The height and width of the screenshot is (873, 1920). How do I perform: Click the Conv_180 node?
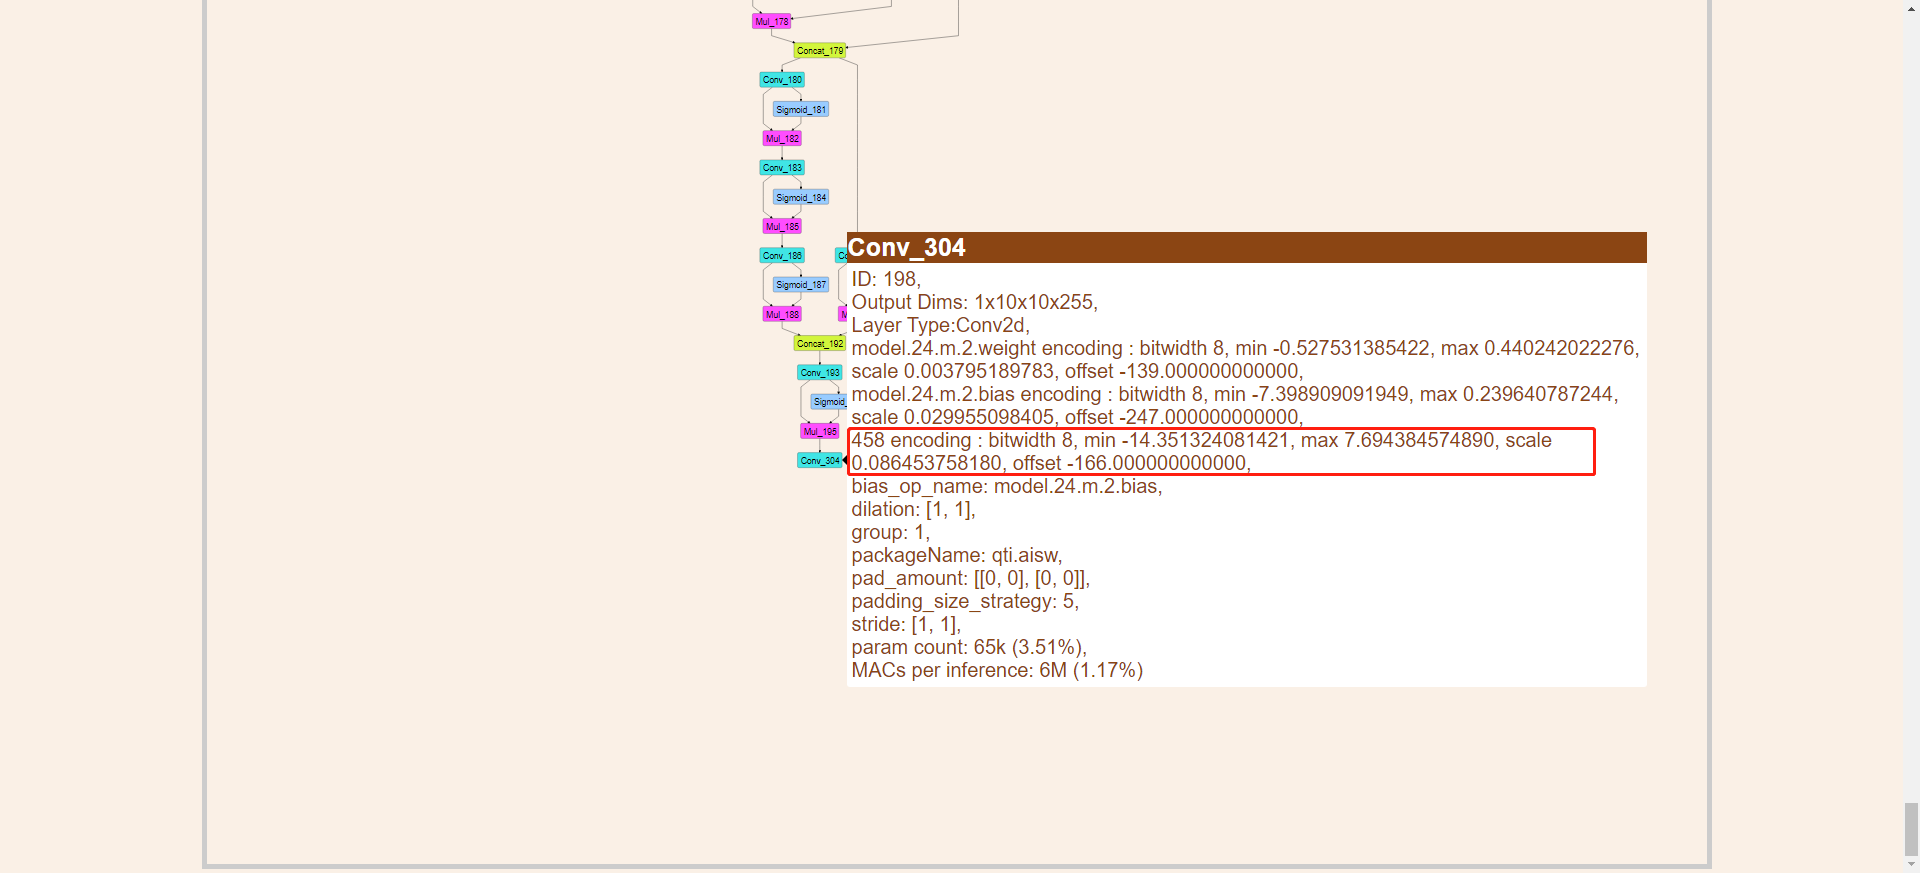click(782, 80)
